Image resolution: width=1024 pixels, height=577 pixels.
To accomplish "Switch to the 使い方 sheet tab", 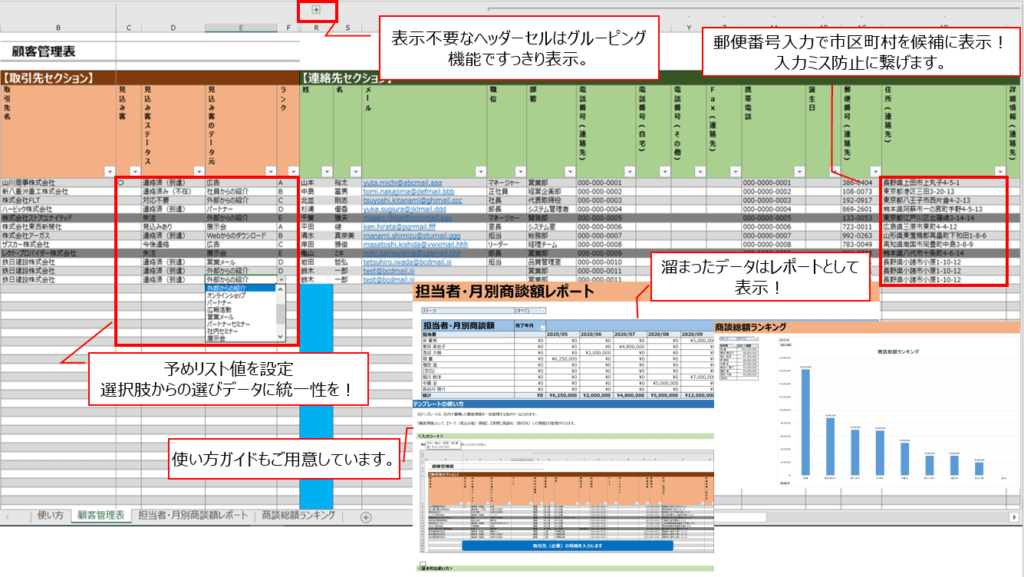I will [50, 516].
